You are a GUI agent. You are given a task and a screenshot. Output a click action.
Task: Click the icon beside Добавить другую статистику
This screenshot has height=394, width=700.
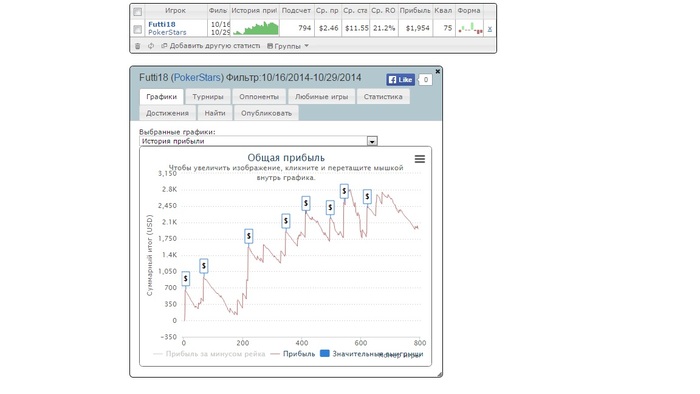[x=164, y=46]
